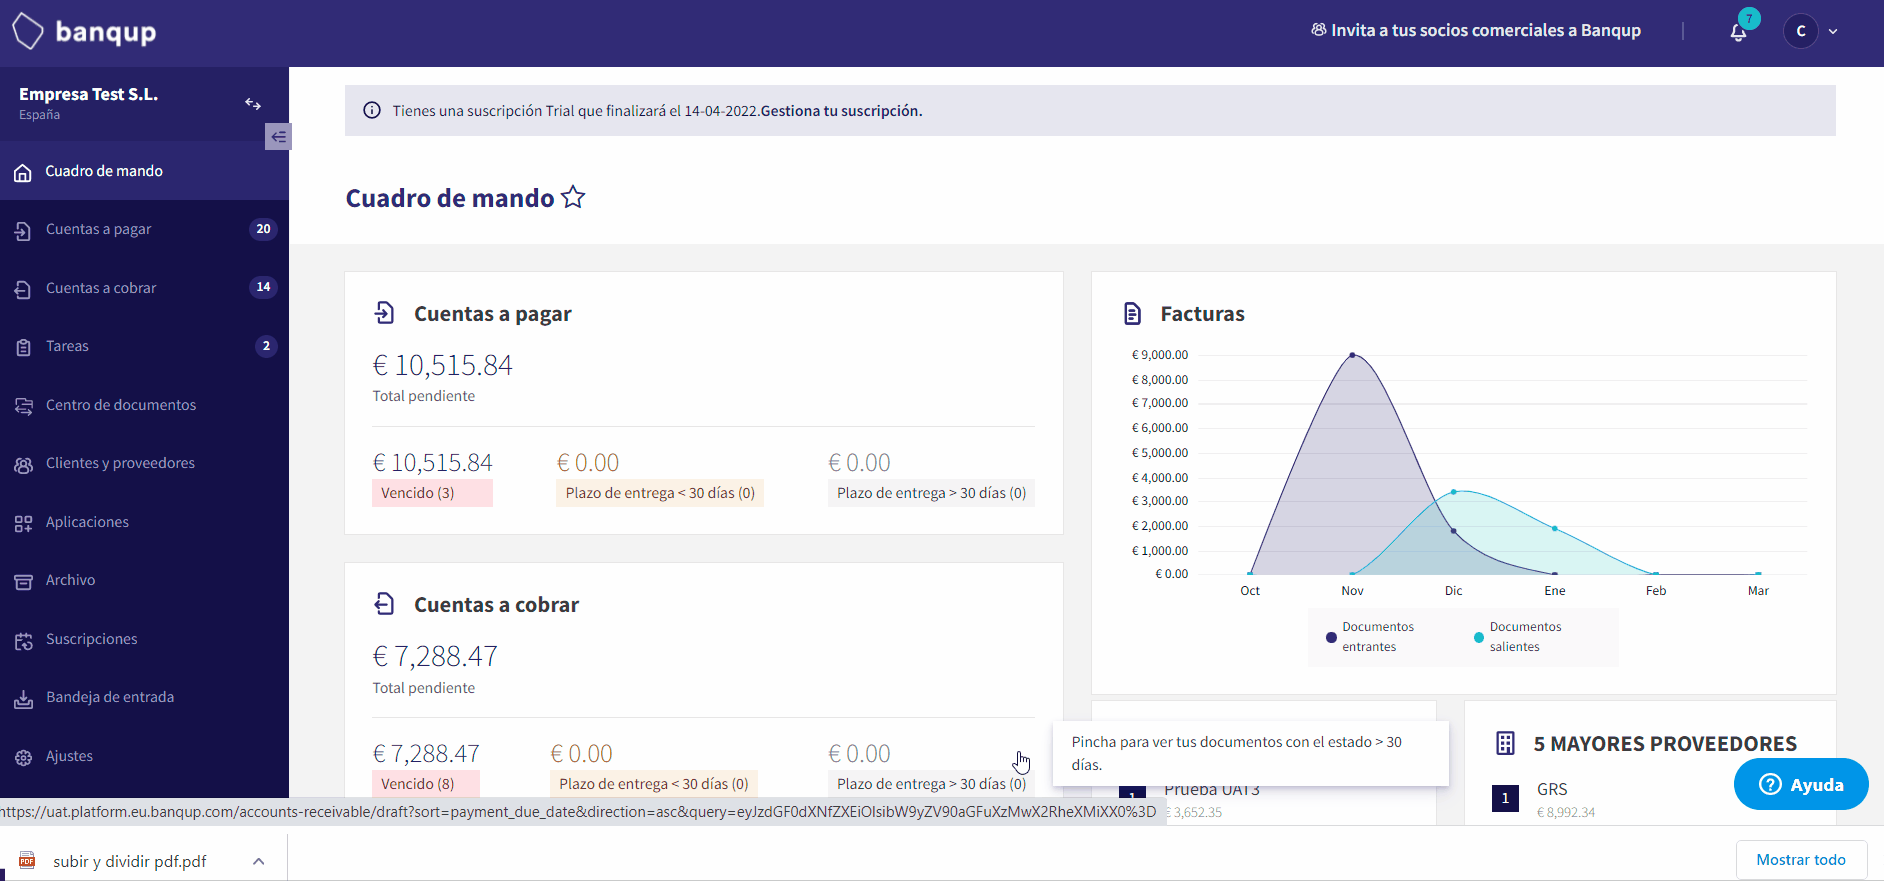Click the 5 Mayores Proveedores building icon
The image size is (1884, 881).
click(x=1505, y=743)
